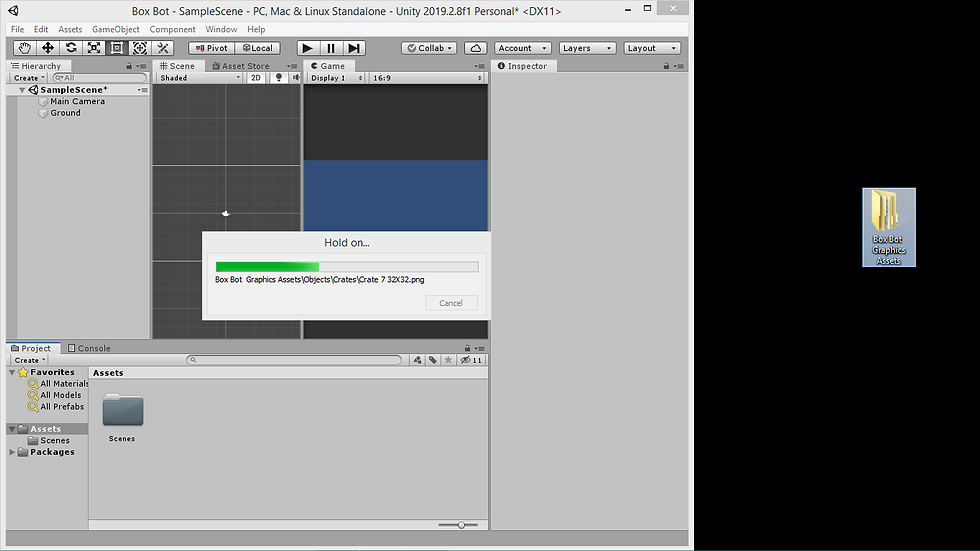Click Search by Type icon in Project
980x551 pixels.
tap(417, 360)
